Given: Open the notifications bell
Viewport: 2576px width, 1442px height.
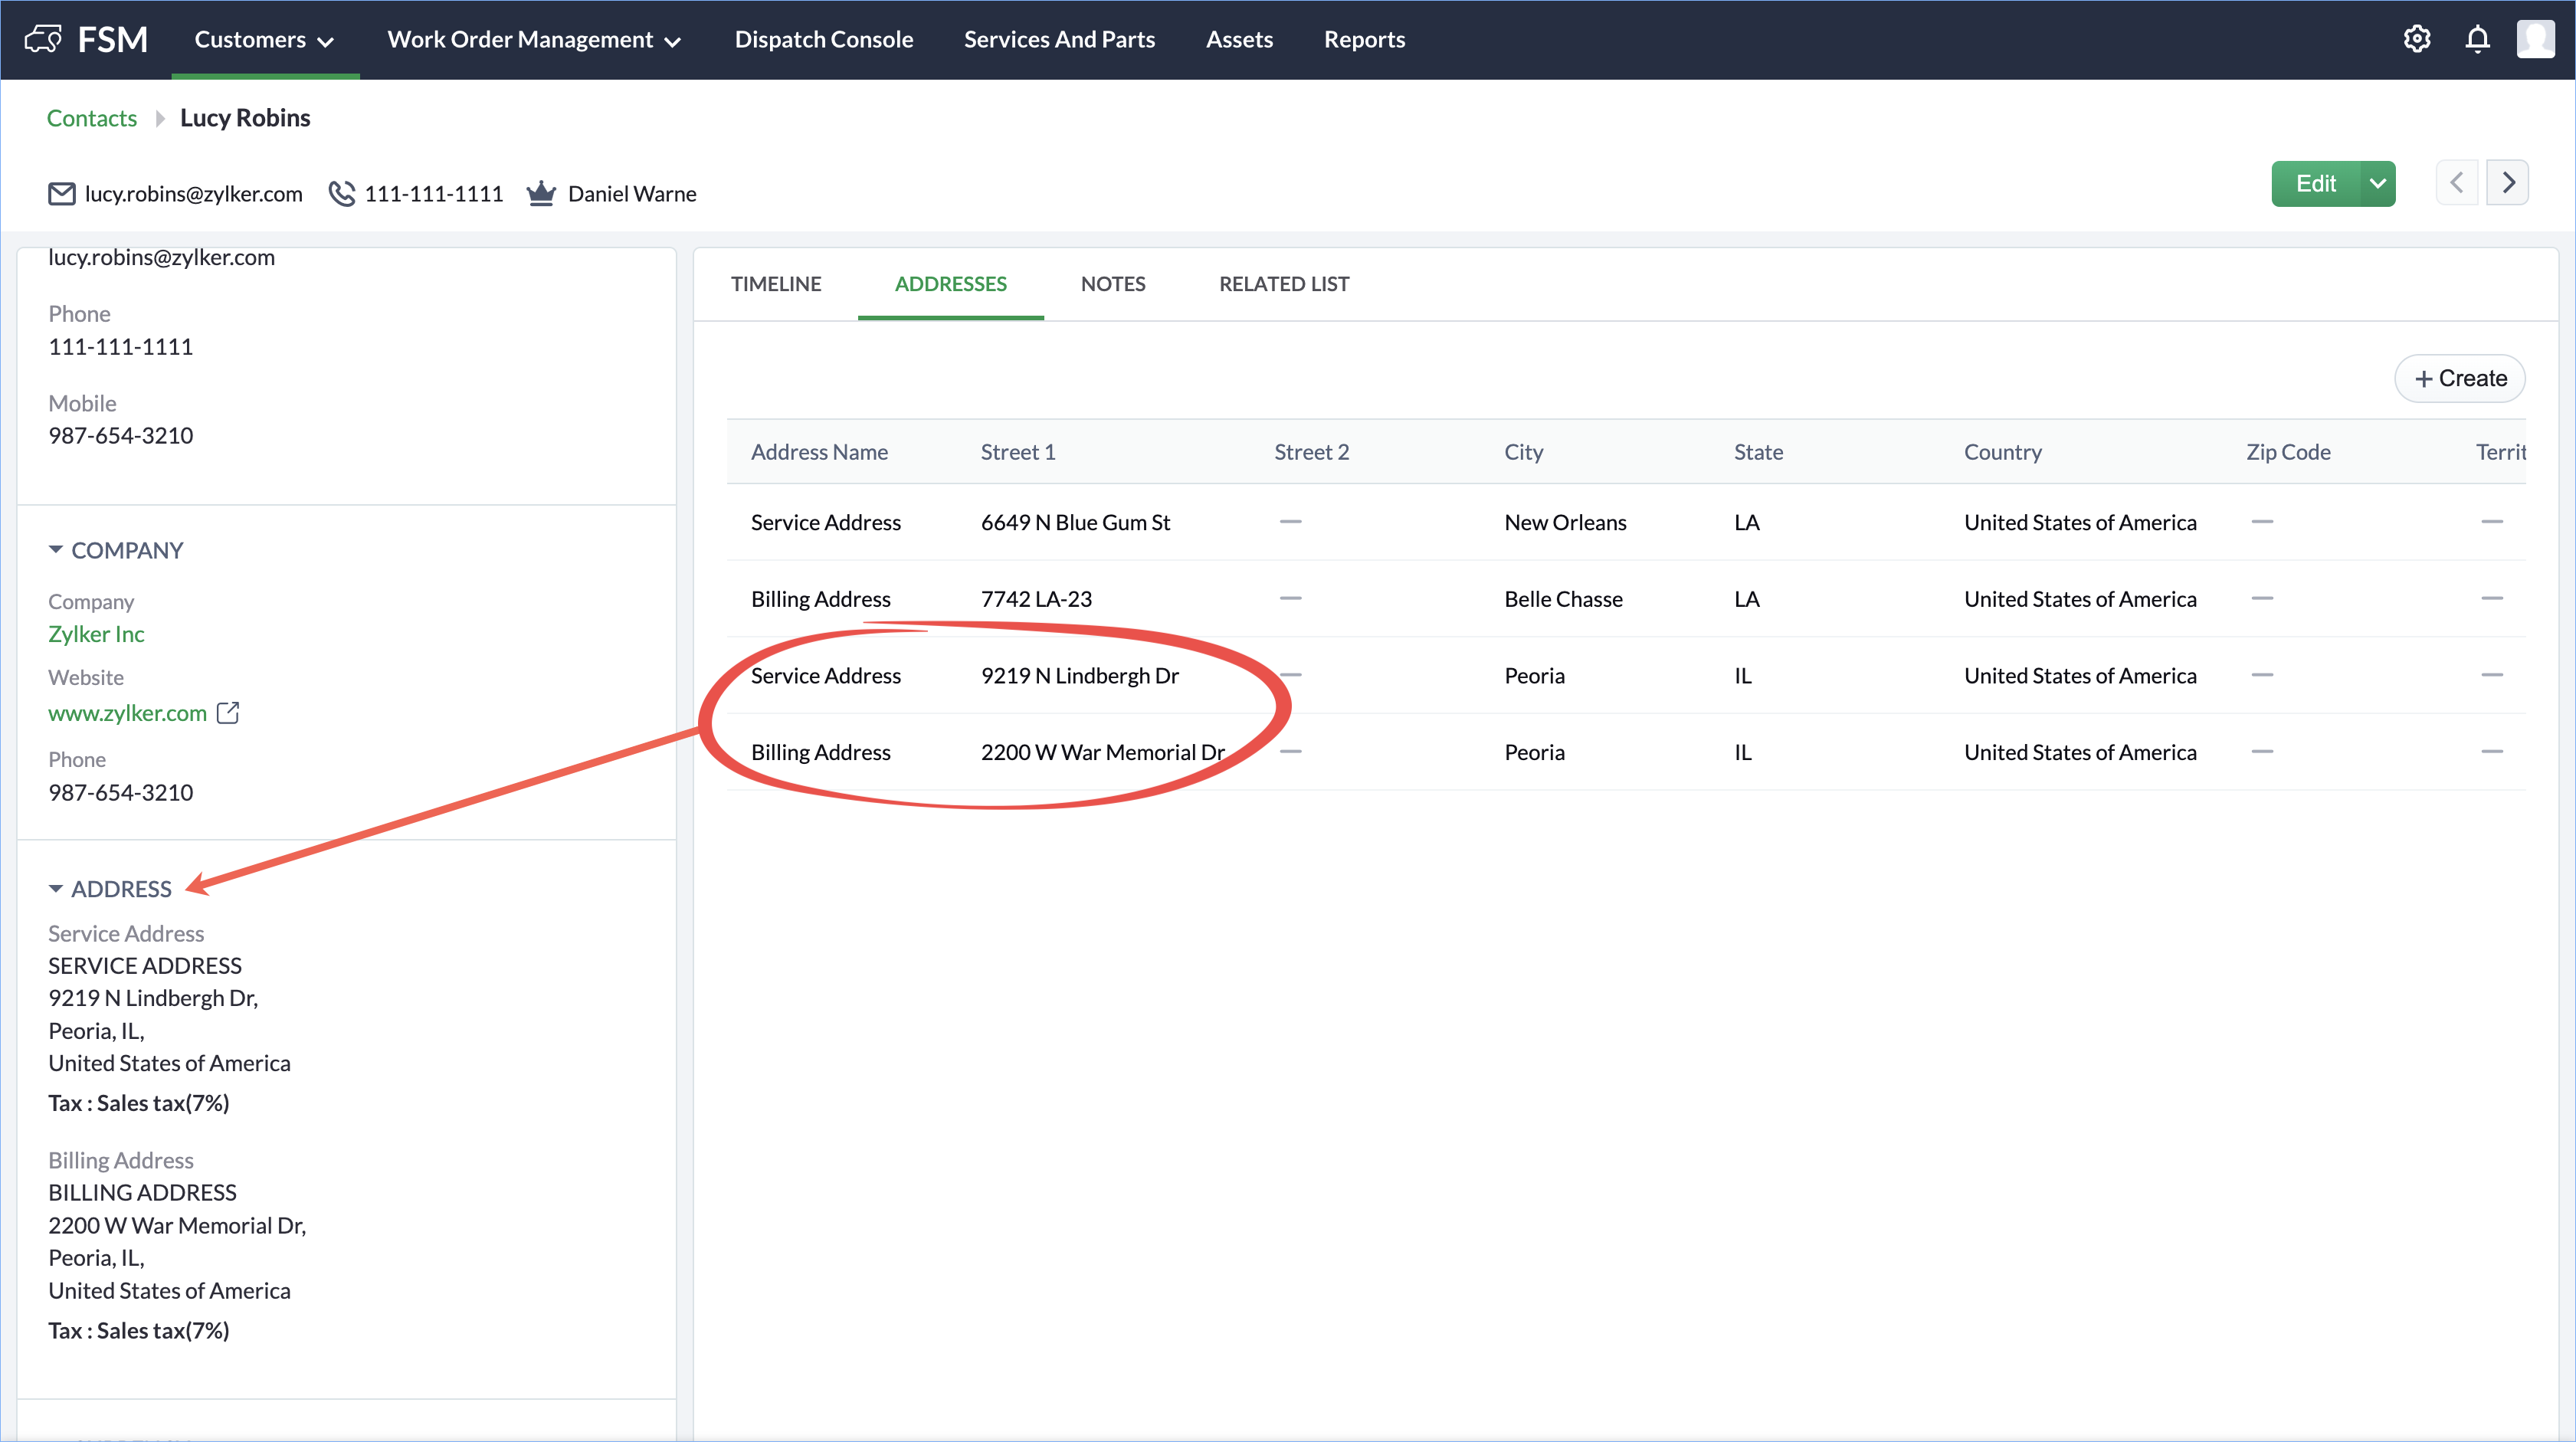Looking at the screenshot, I should tap(2477, 39).
